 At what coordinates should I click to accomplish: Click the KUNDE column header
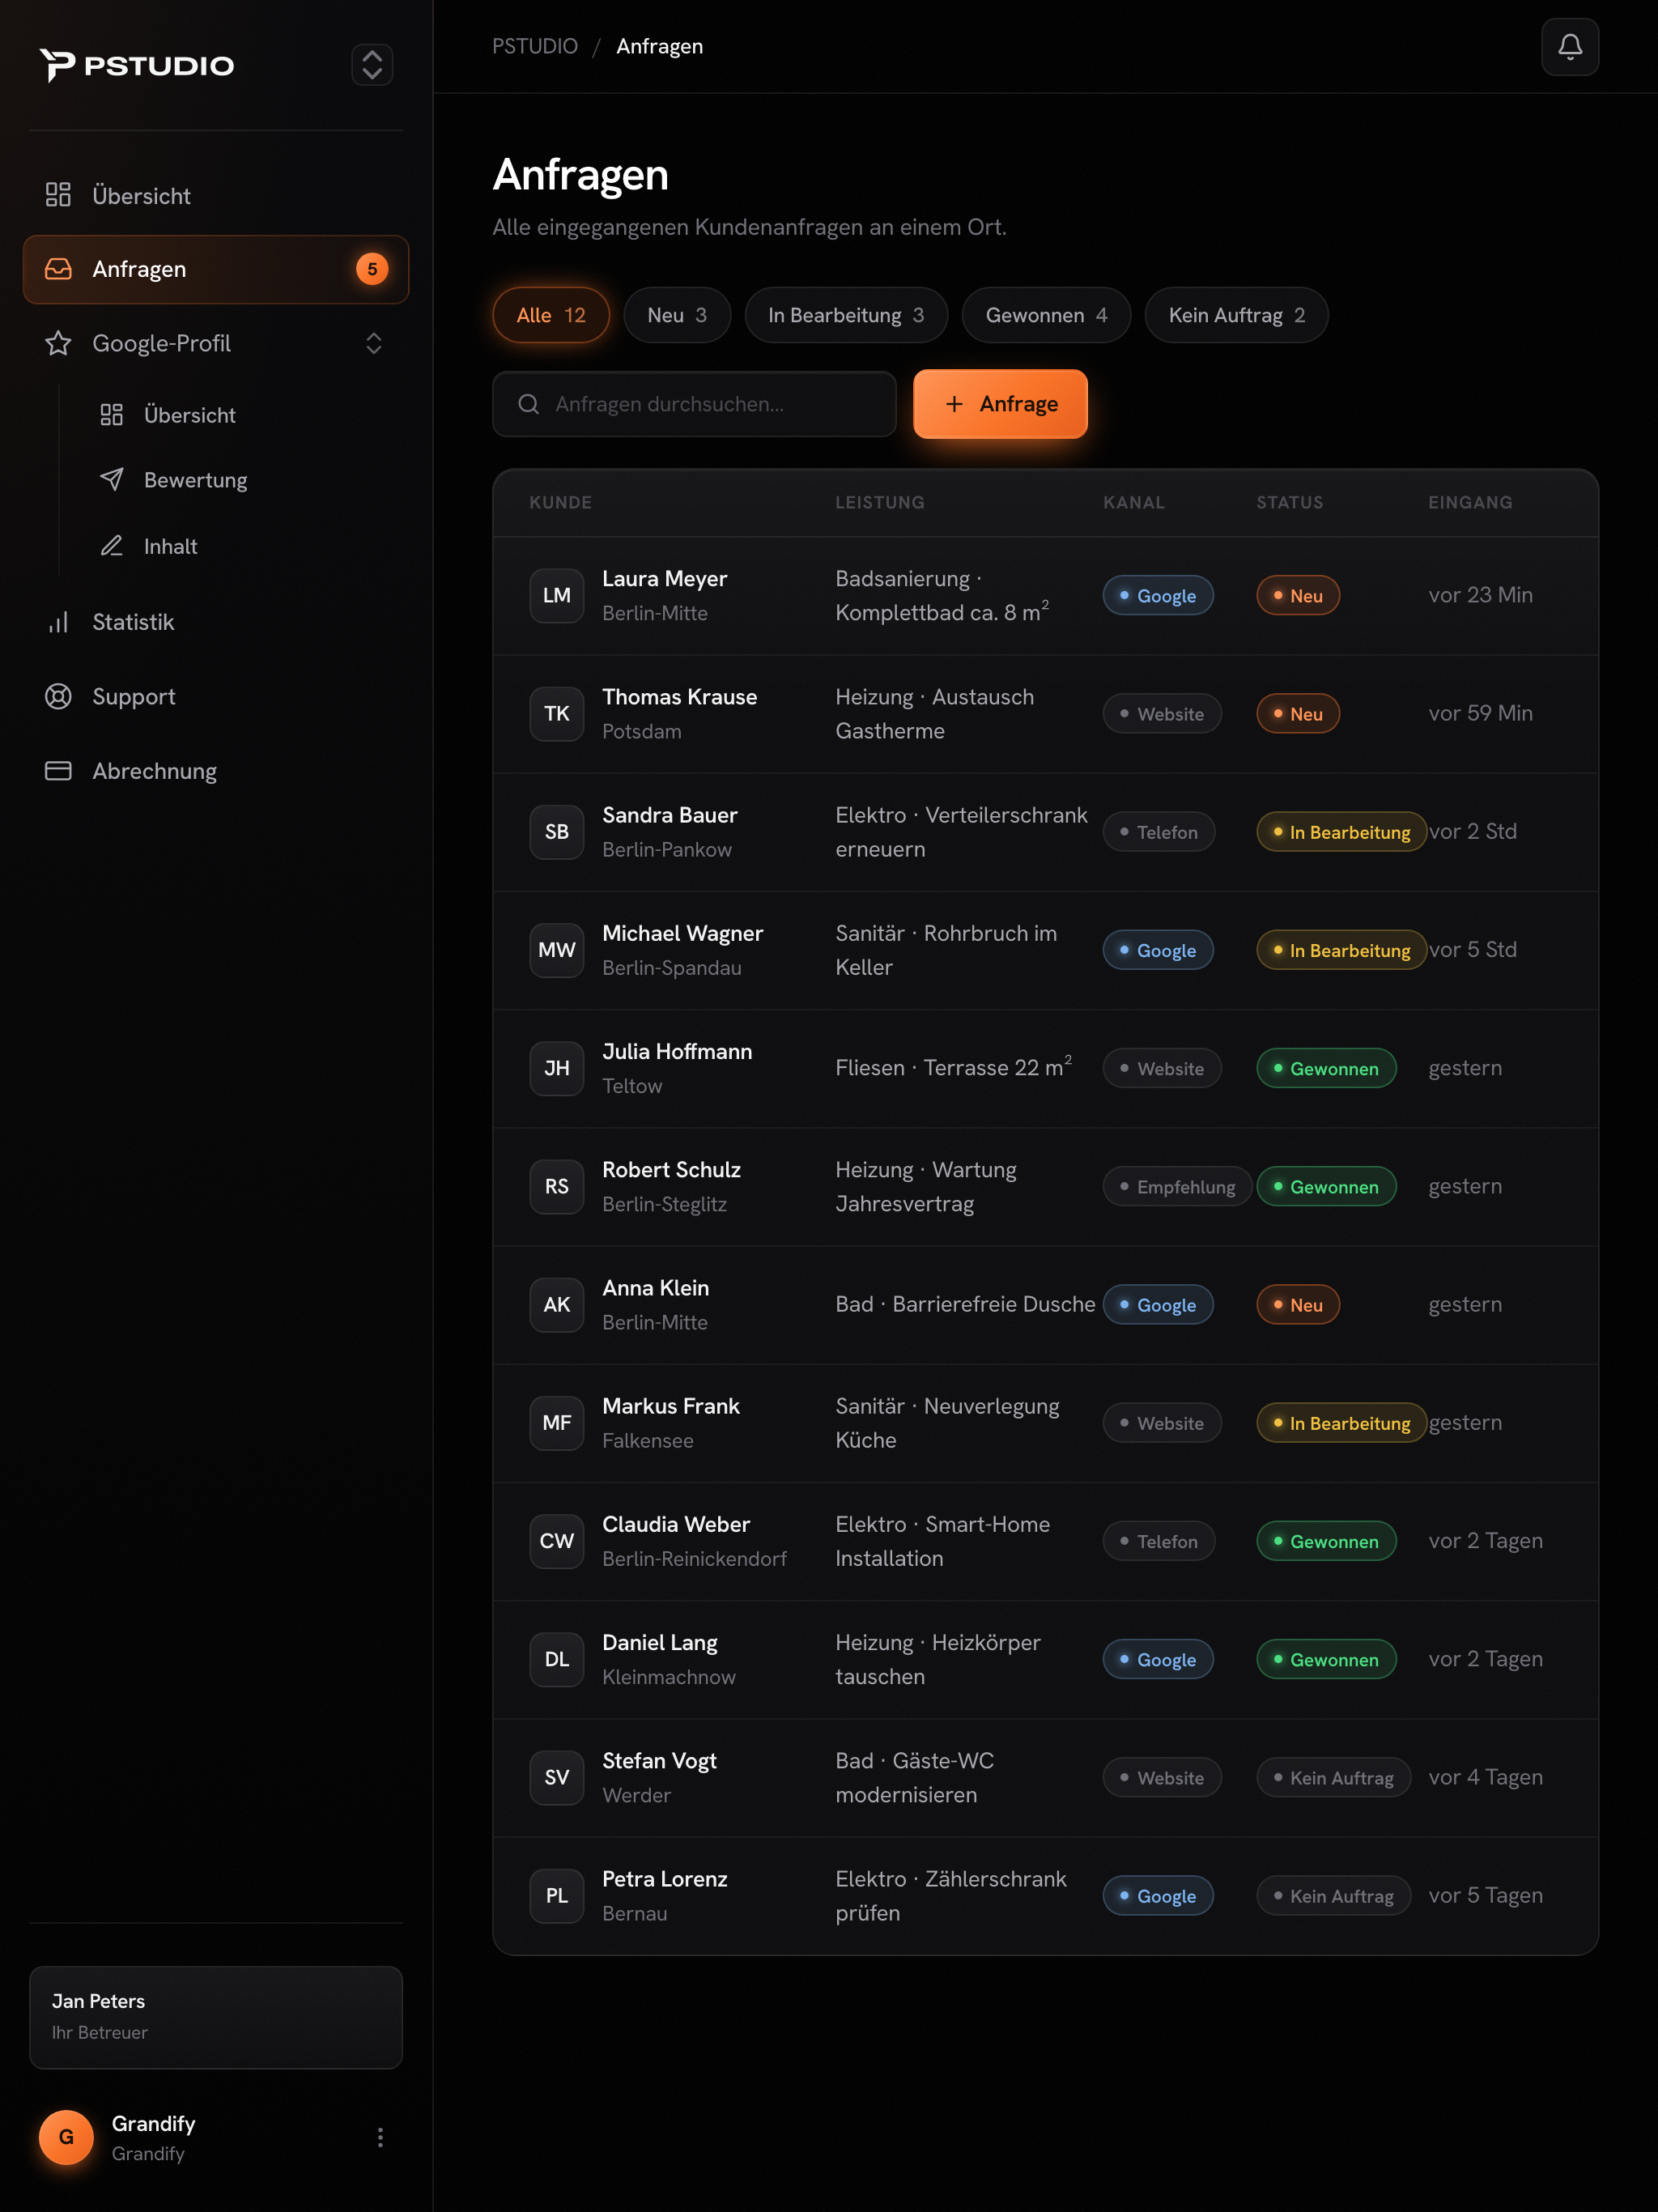[561, 502]
